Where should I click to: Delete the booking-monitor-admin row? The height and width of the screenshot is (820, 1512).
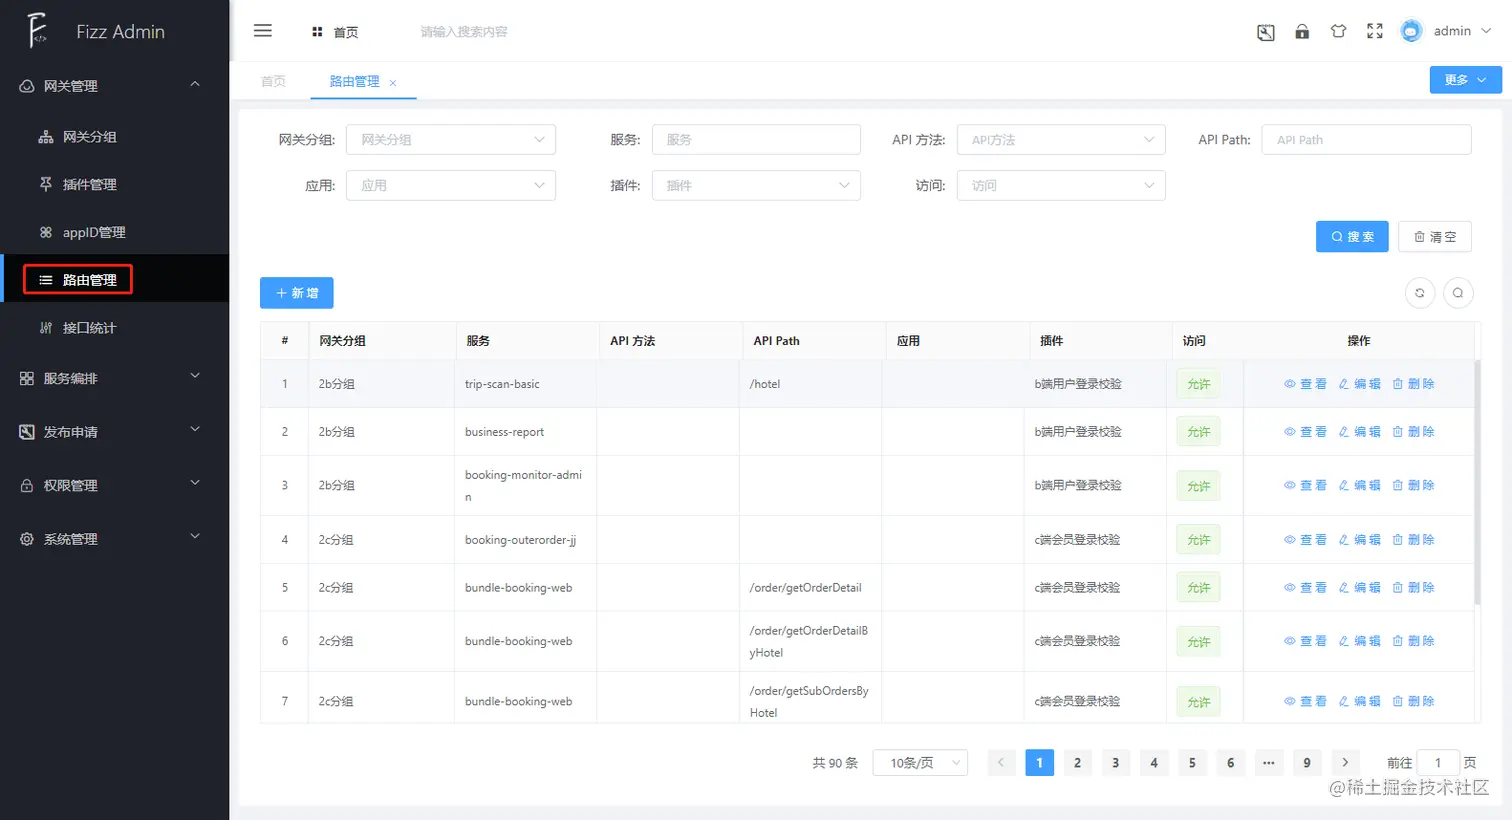tap(1413, 485)
